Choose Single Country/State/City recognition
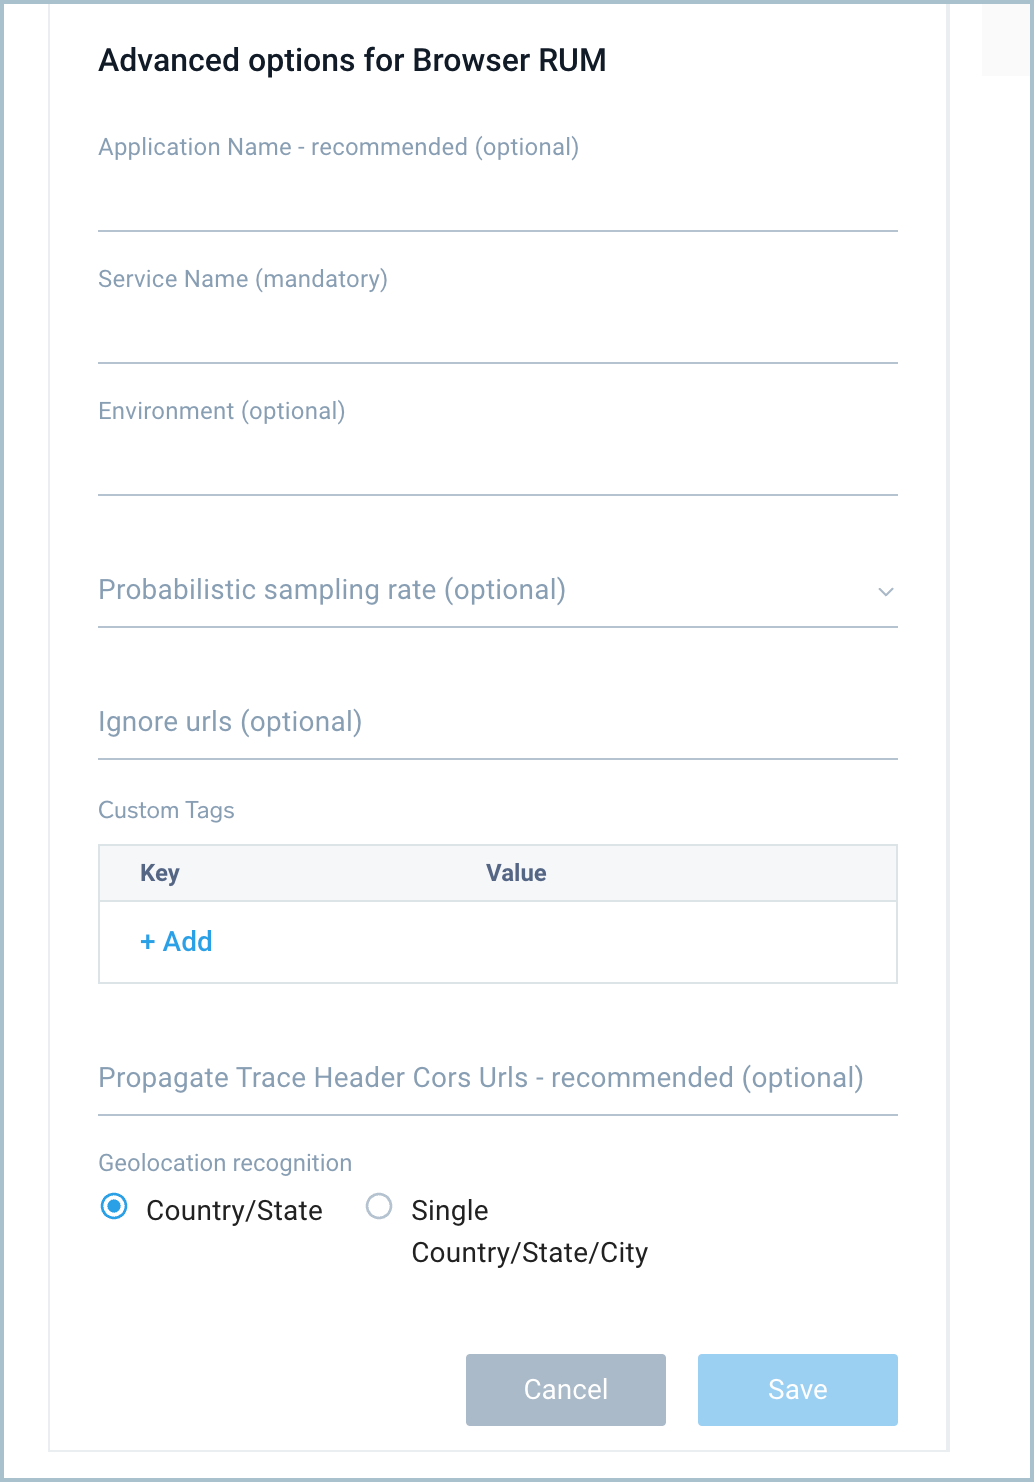1034x1482 pixels. pyautogui.click(x=378, y=1206)
